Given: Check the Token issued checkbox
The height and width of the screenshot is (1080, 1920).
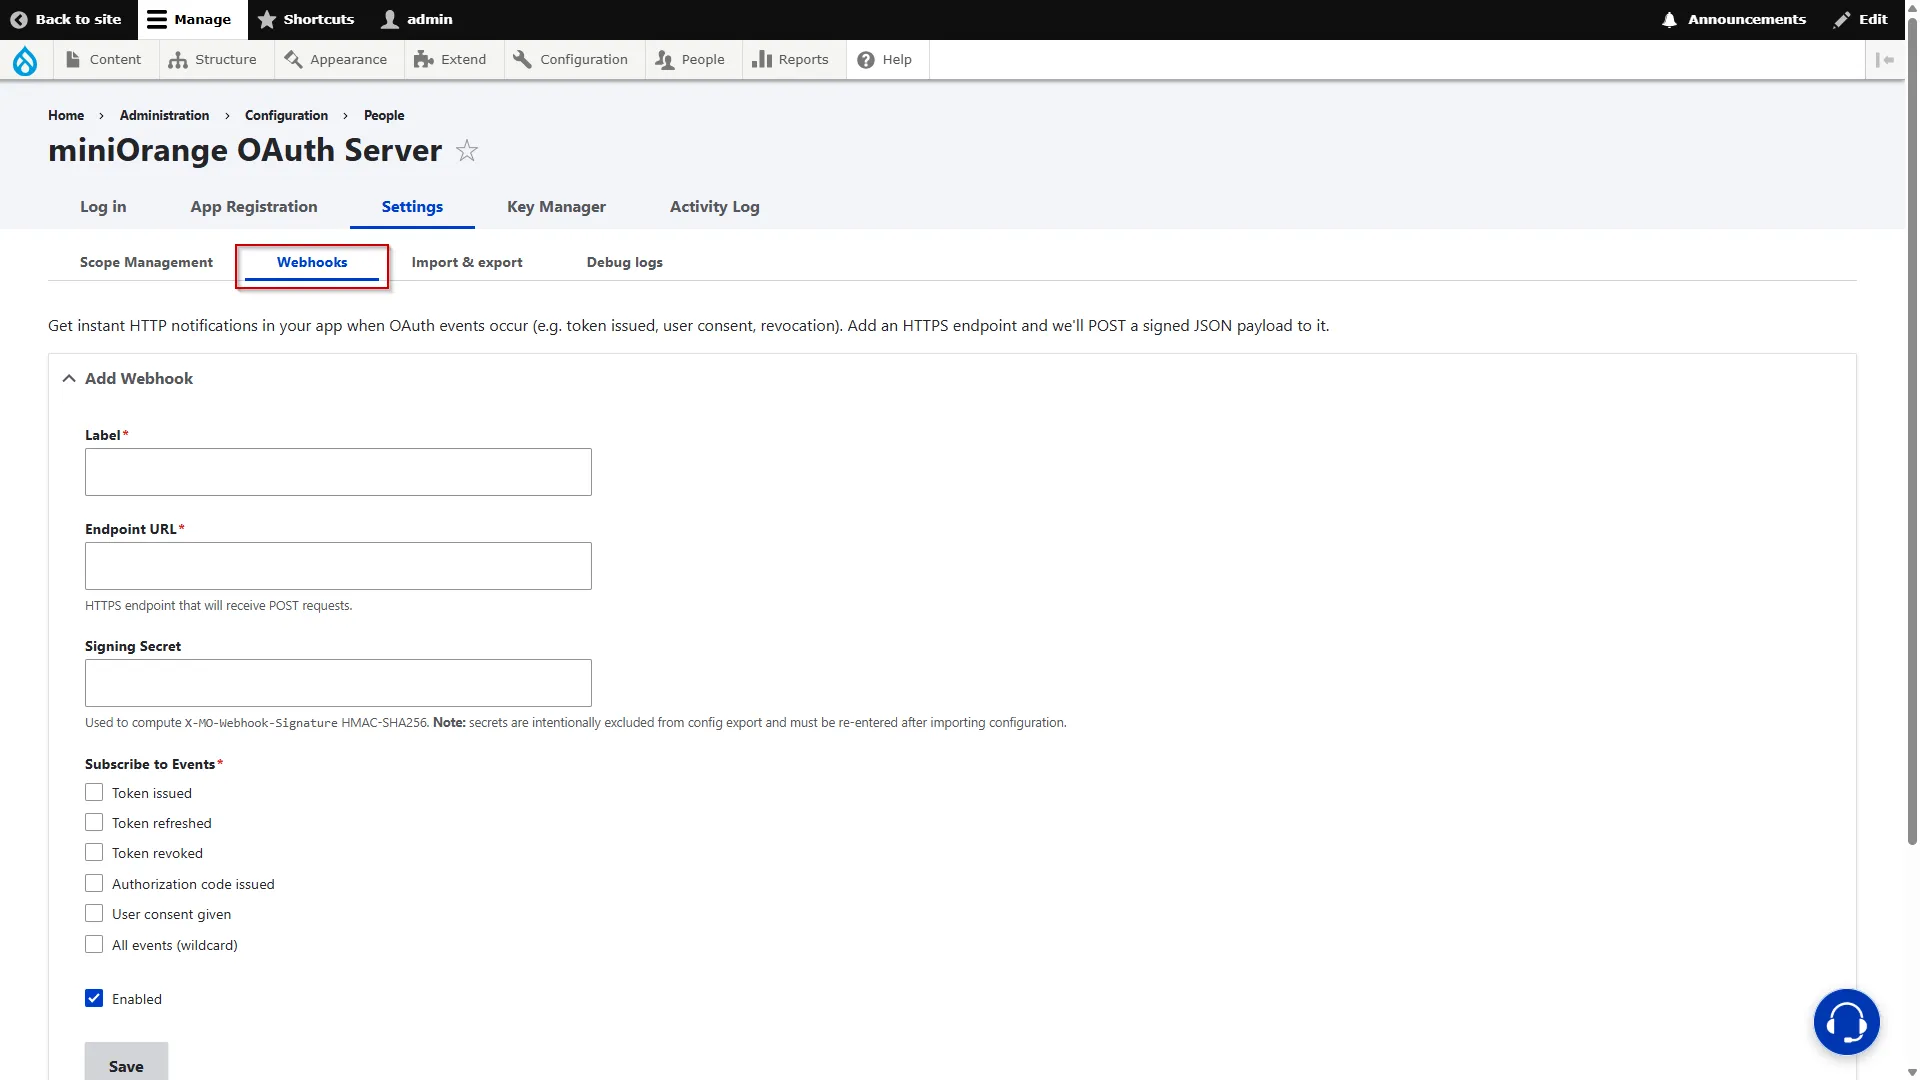Looking at the screenshot, I should (x=94, y=792).
